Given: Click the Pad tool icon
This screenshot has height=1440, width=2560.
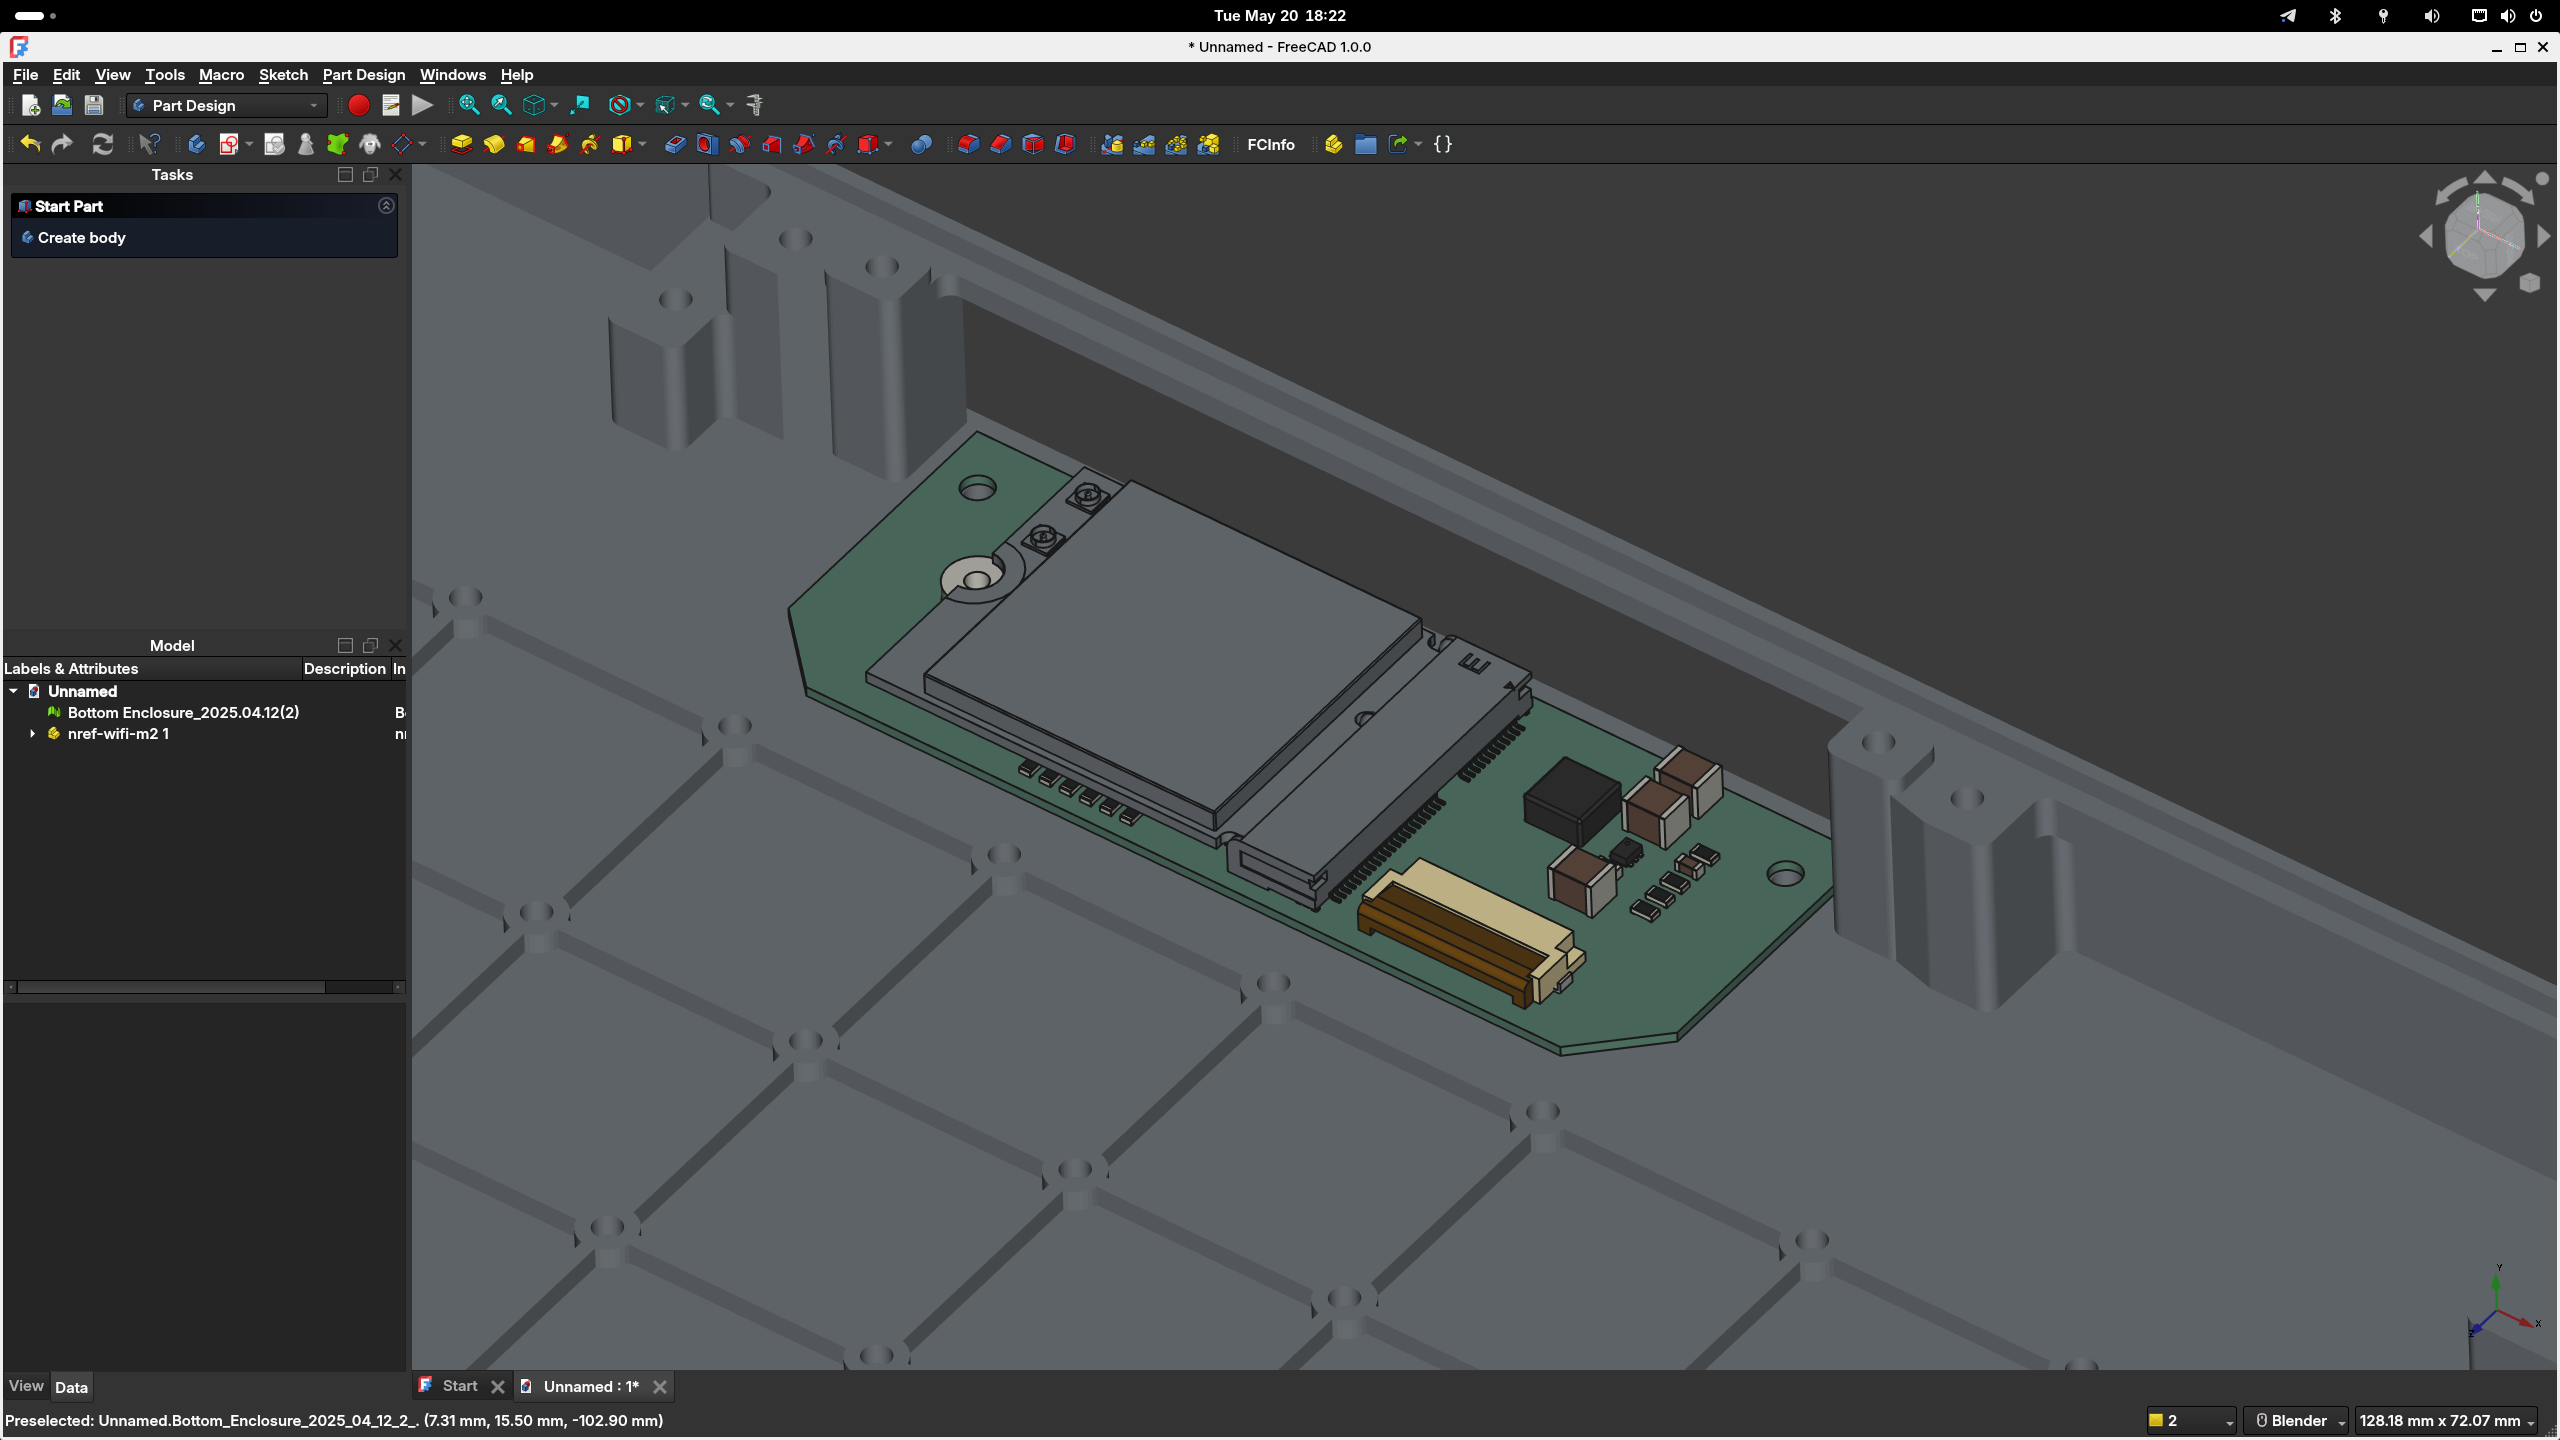Looking at the screenshot, I should 461,145.
